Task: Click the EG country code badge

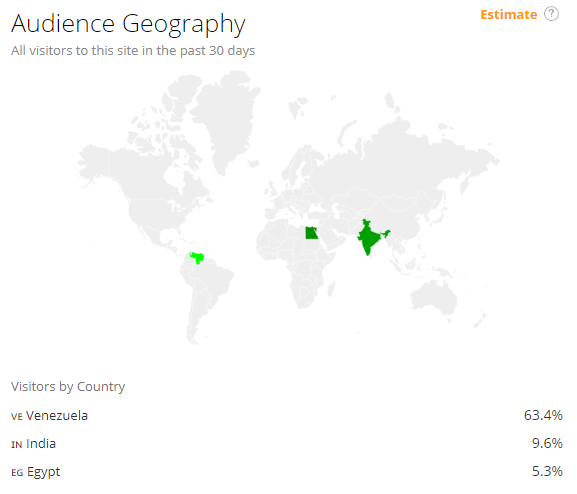Action: (x=17, y=472)
